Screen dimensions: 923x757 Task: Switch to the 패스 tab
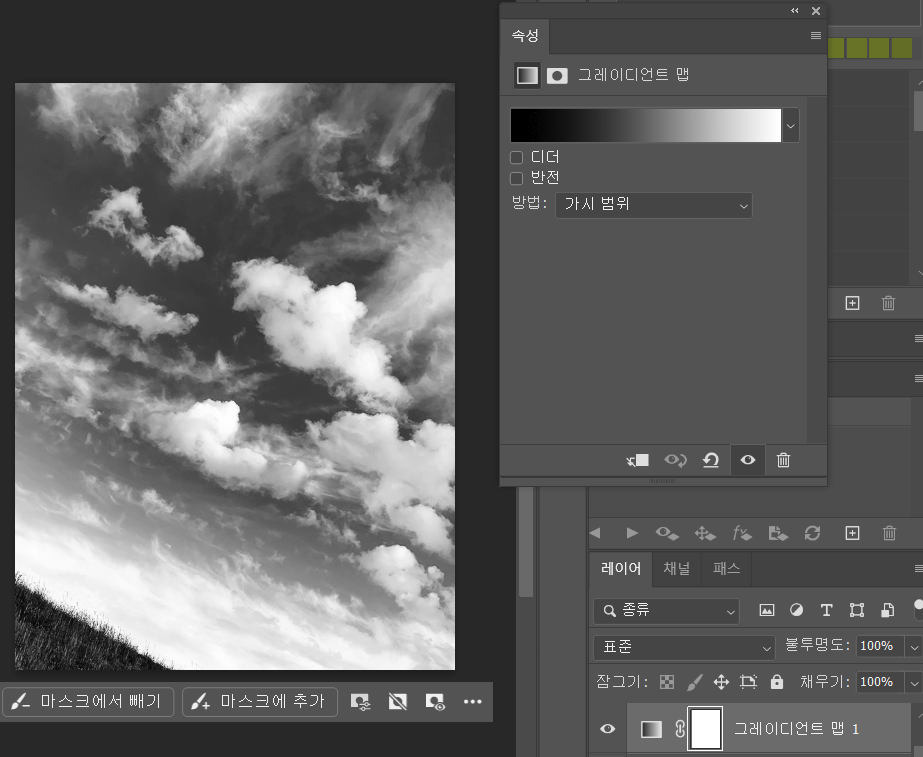(726, 569)
